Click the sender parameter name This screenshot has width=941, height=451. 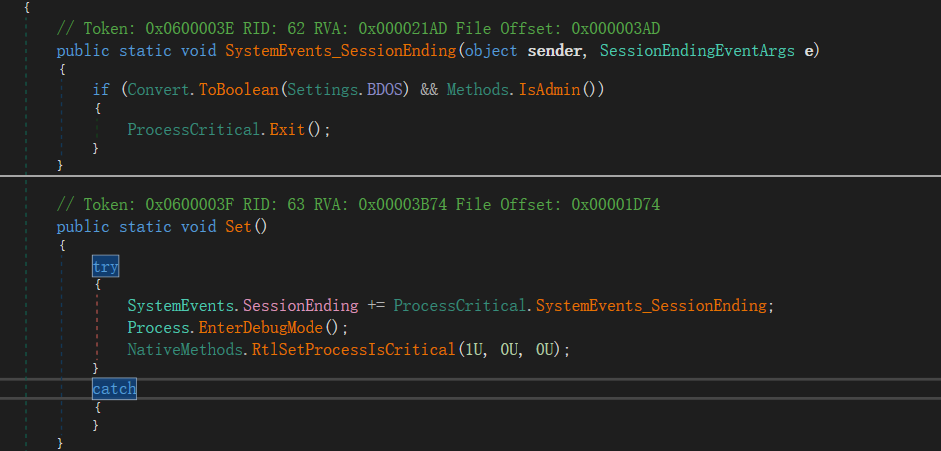tap(555, 51)
